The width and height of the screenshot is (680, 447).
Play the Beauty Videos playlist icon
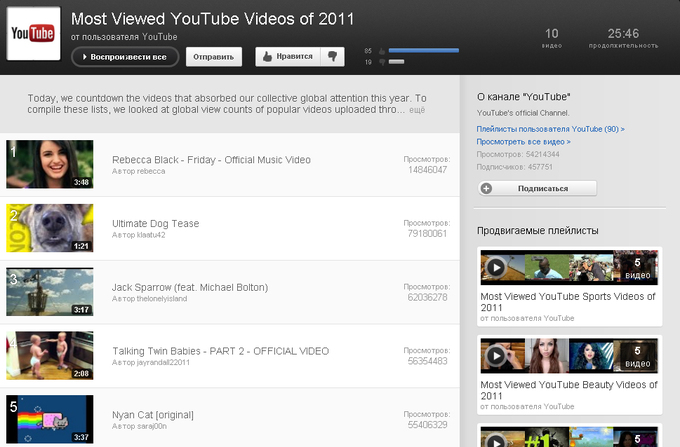[x=496, y=356]
